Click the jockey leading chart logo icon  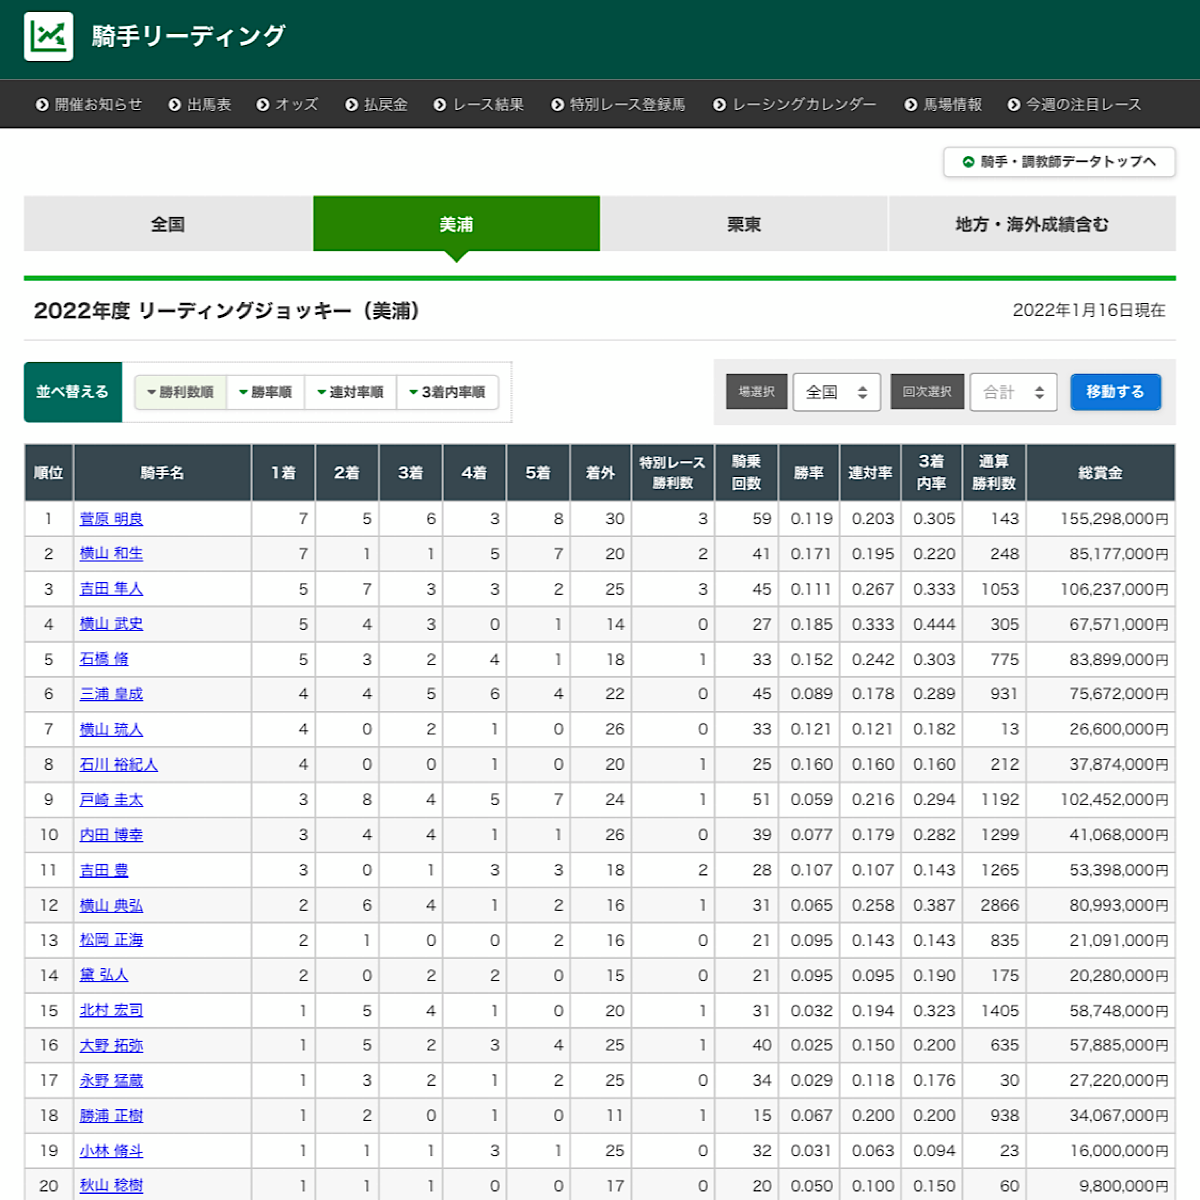(48, 37)
